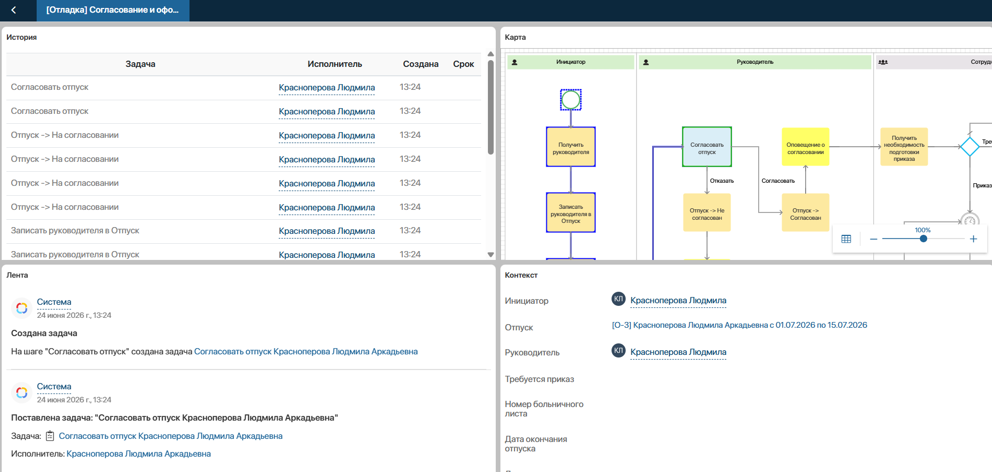Open the vacation link [О-3] Красноперова Людмила Аркадьевна

[739, 325]
